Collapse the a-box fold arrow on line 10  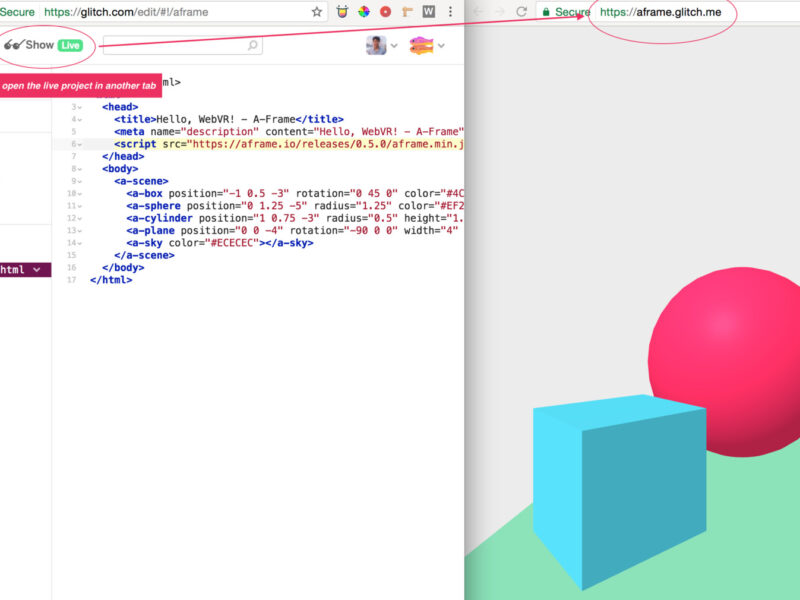tap(80, 194)
